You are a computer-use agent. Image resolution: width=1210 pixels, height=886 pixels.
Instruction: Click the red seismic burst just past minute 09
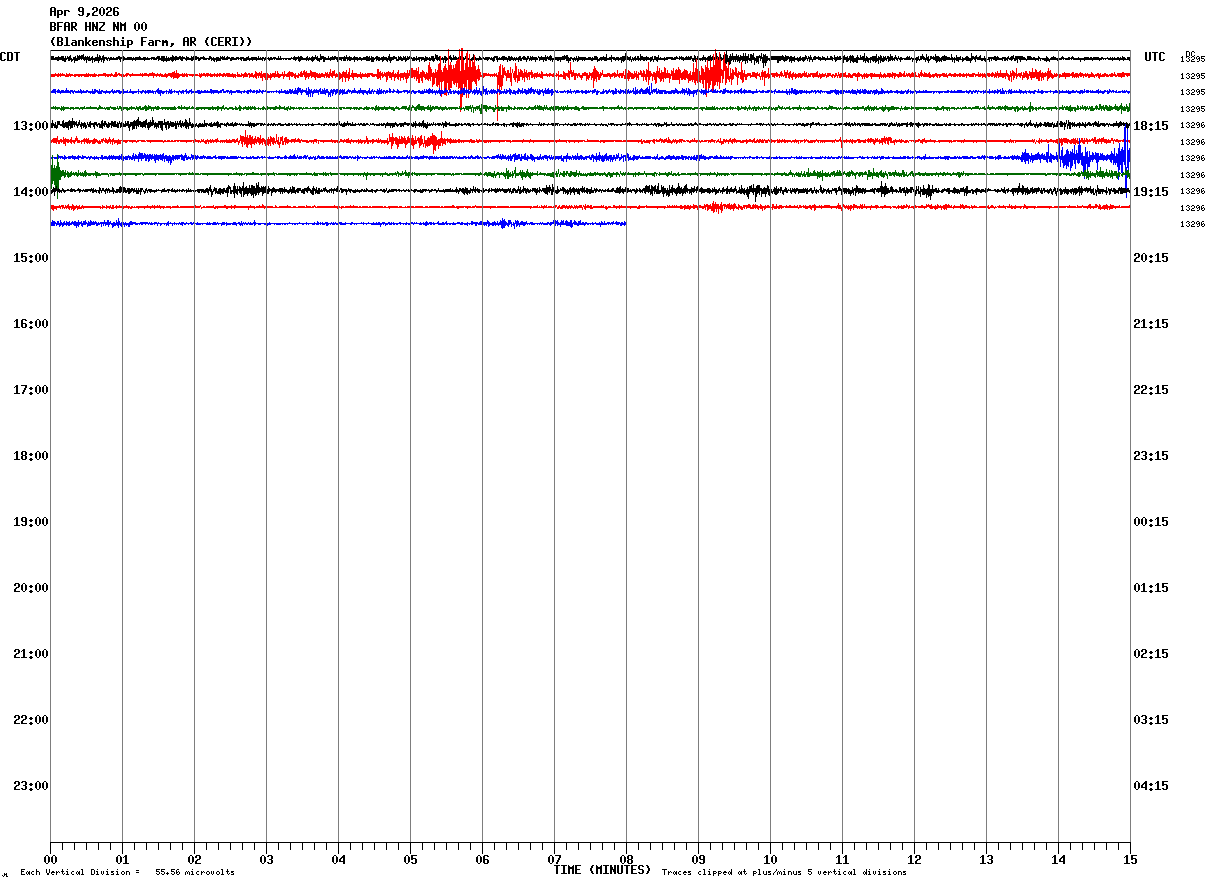point(715,74)
